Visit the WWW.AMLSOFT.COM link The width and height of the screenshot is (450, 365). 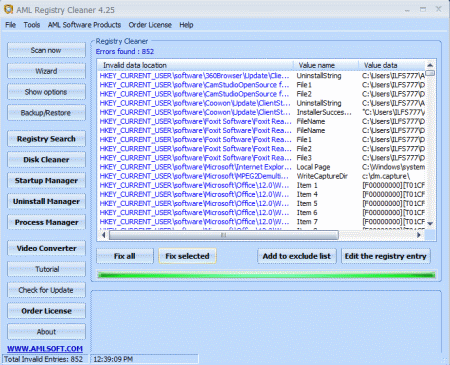click(45, 349)
